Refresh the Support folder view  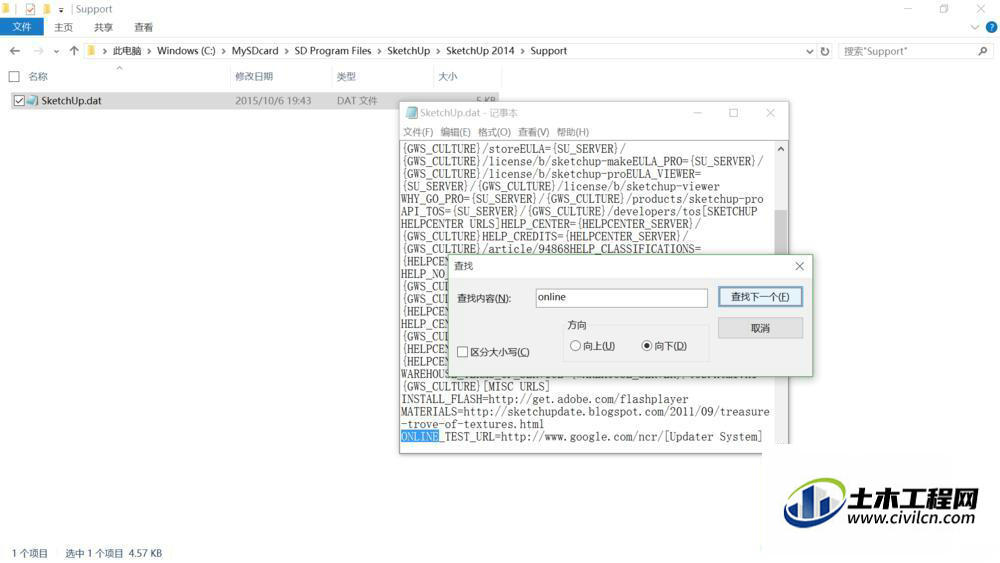[x=825, y=51]
